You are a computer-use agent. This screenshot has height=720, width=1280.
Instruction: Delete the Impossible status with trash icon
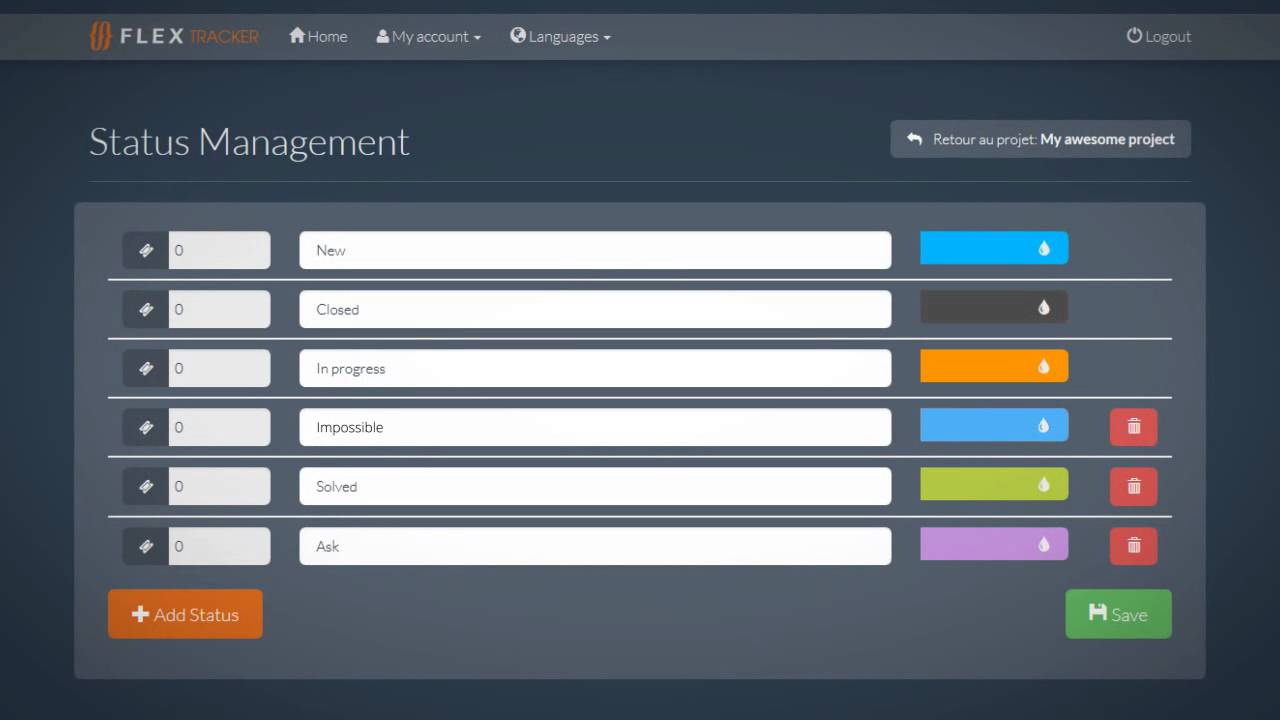click(1134, 427)
